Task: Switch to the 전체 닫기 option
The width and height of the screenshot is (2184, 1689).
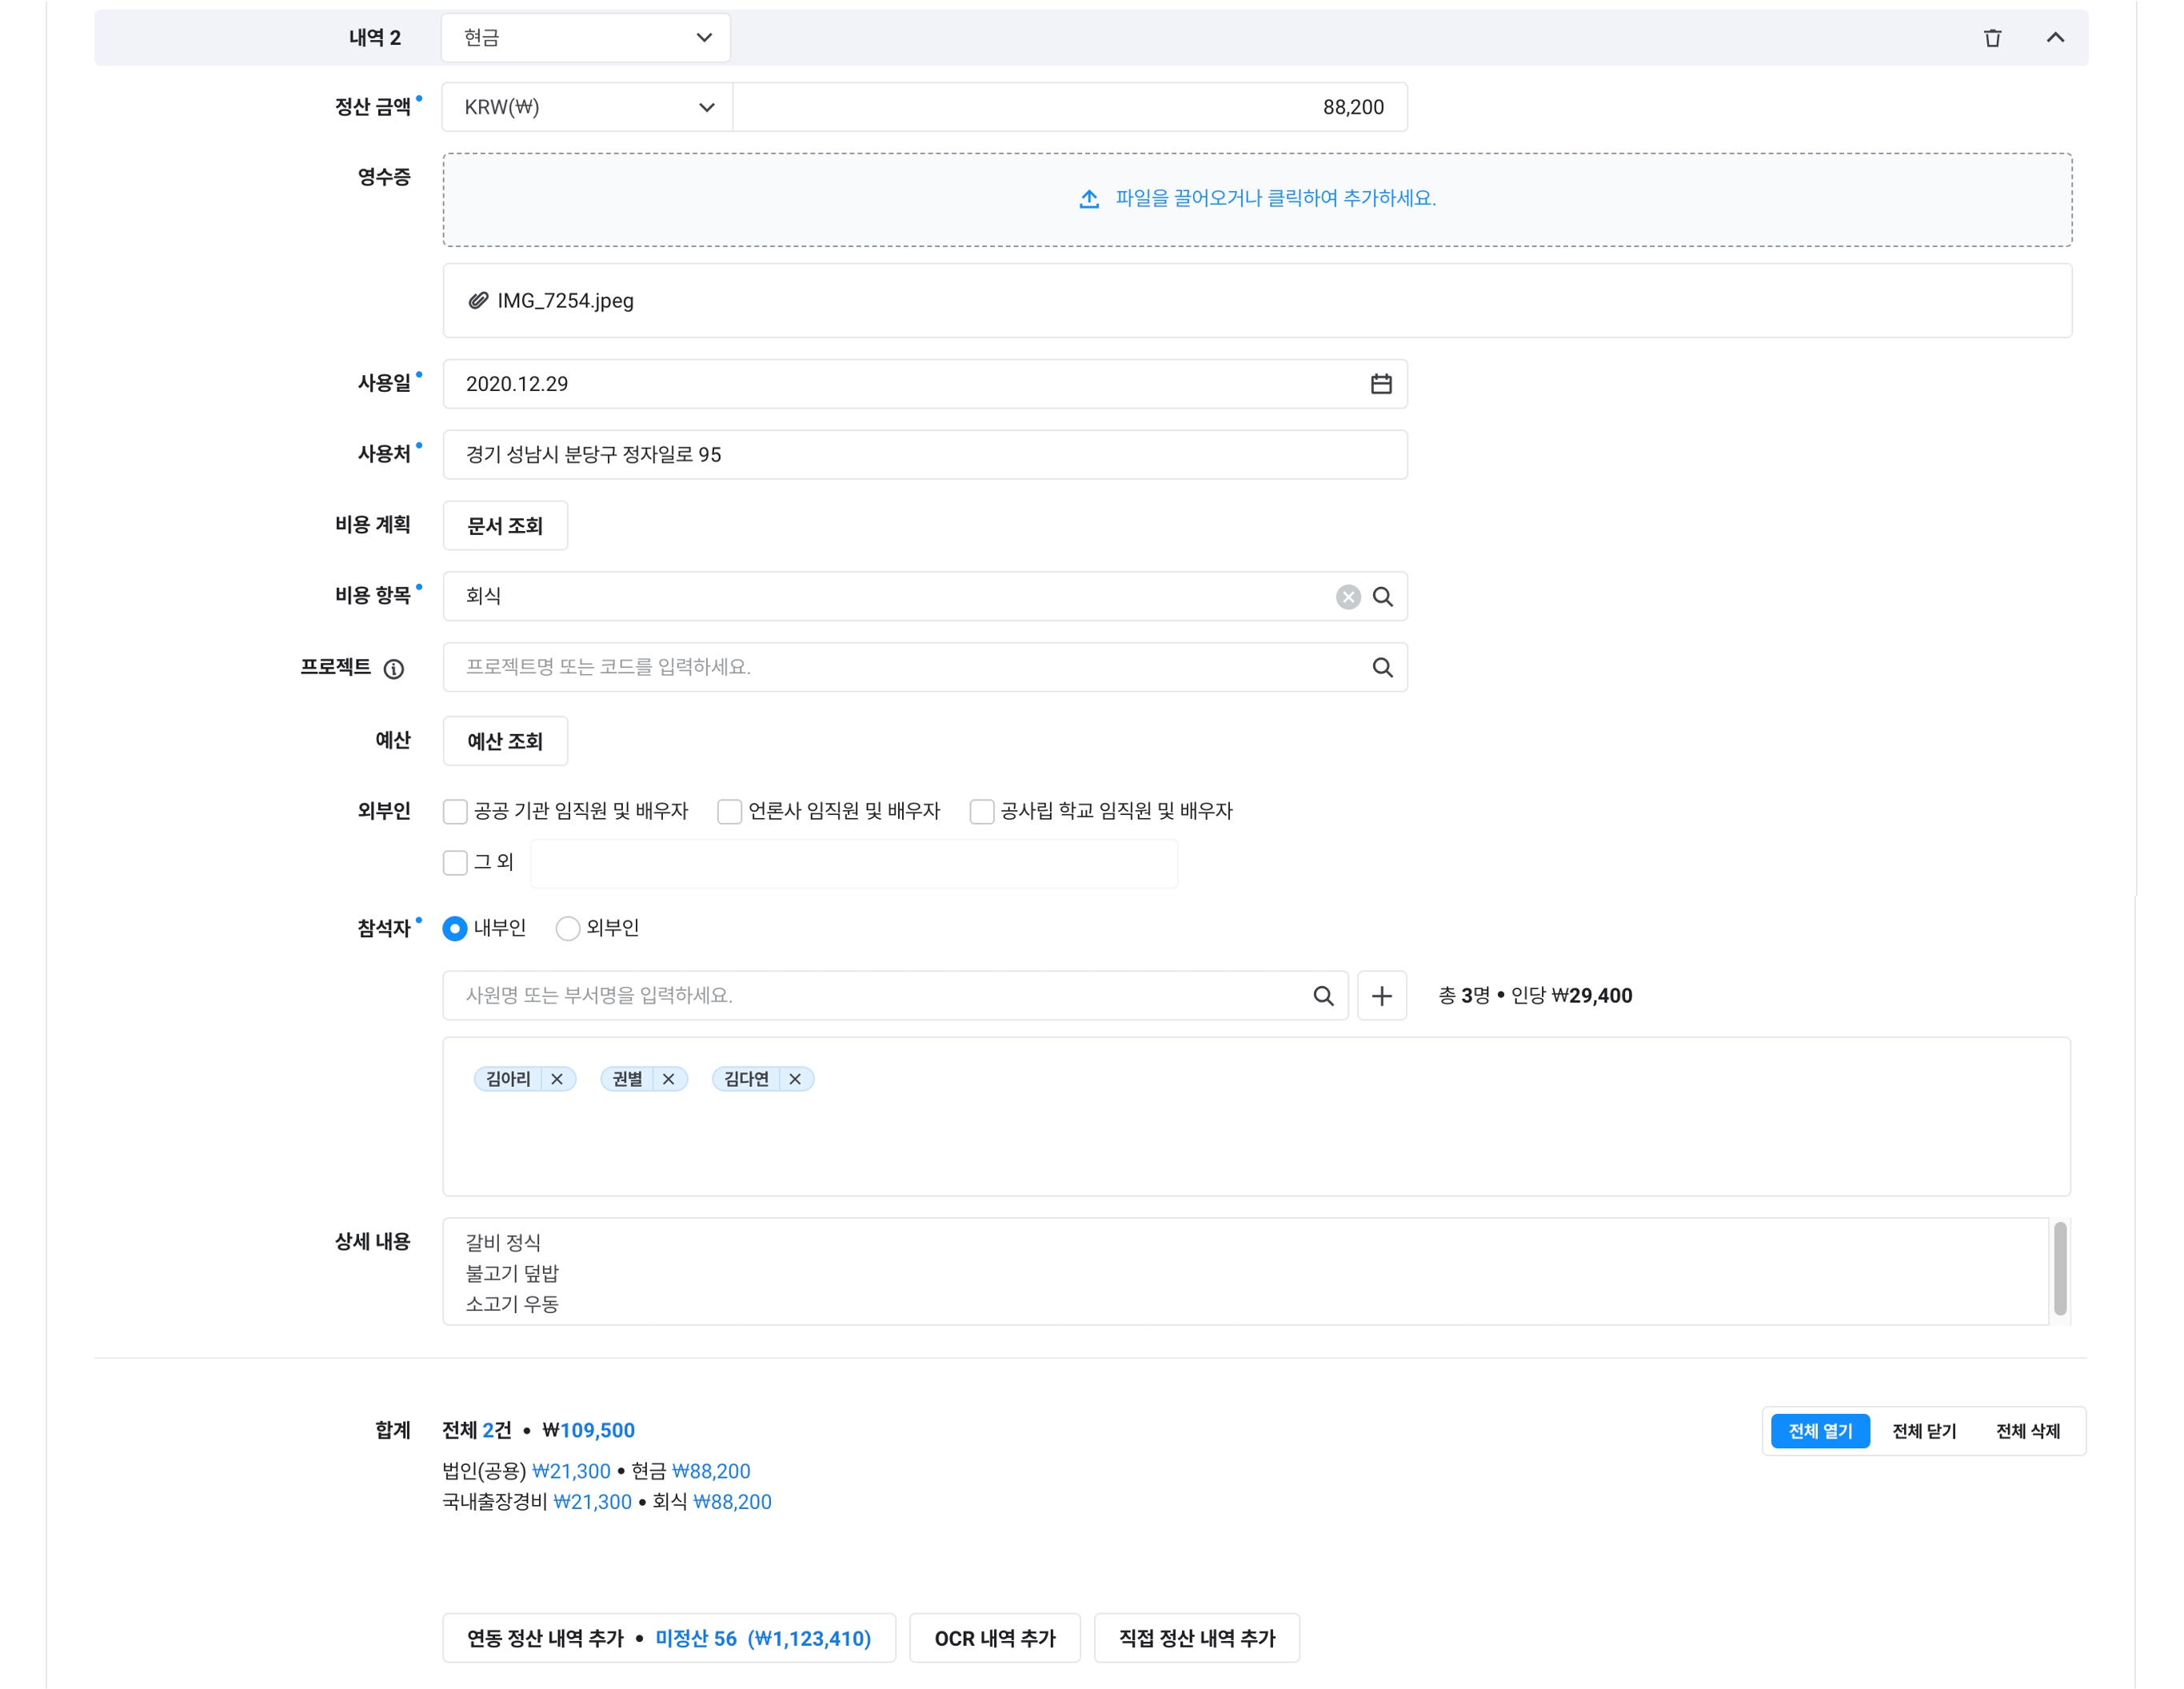Action: (1924, 1431)
